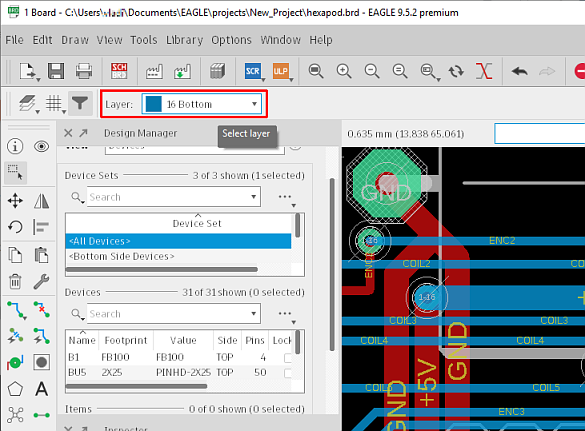Select the Show eye tool
This screenshot has height=431, width=585.
[41, 146]
